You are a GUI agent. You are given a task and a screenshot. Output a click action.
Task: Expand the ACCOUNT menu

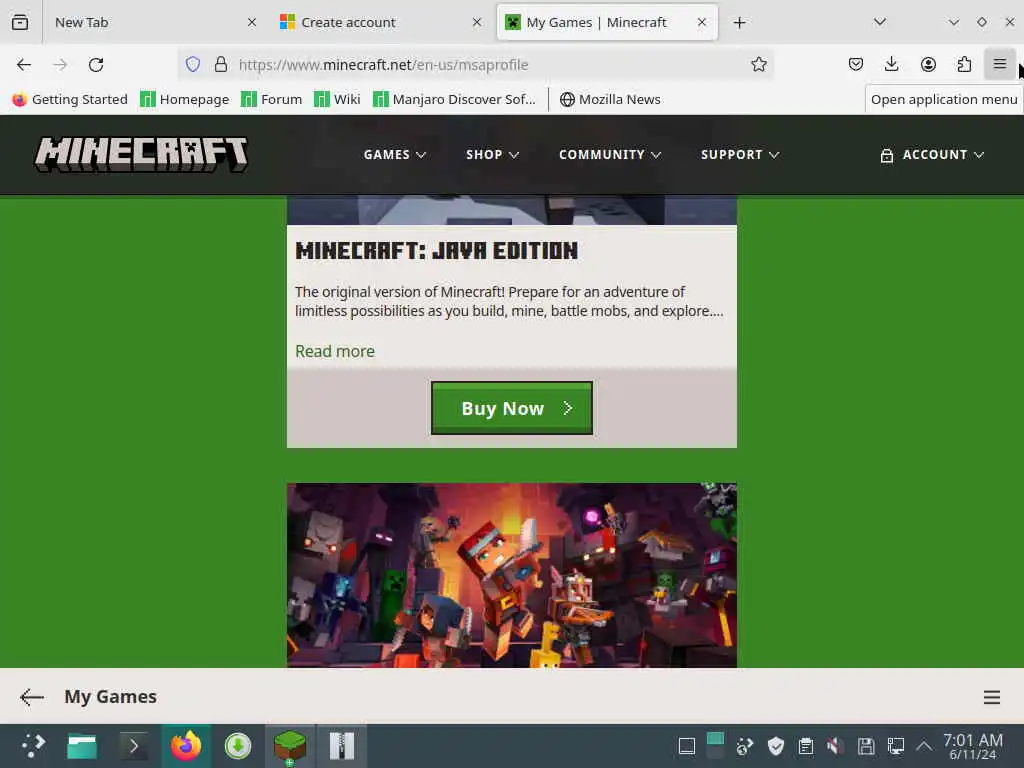pyautogui.click(x=932, y=155)
